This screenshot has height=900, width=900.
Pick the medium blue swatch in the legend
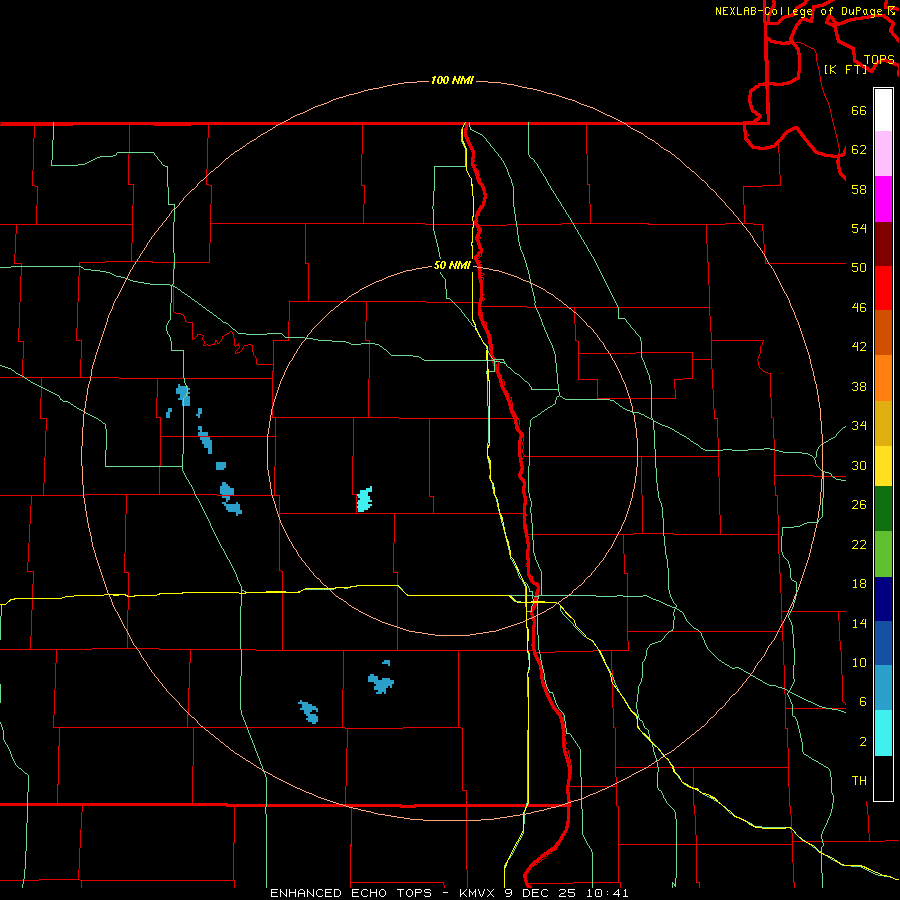pos(883,643)
